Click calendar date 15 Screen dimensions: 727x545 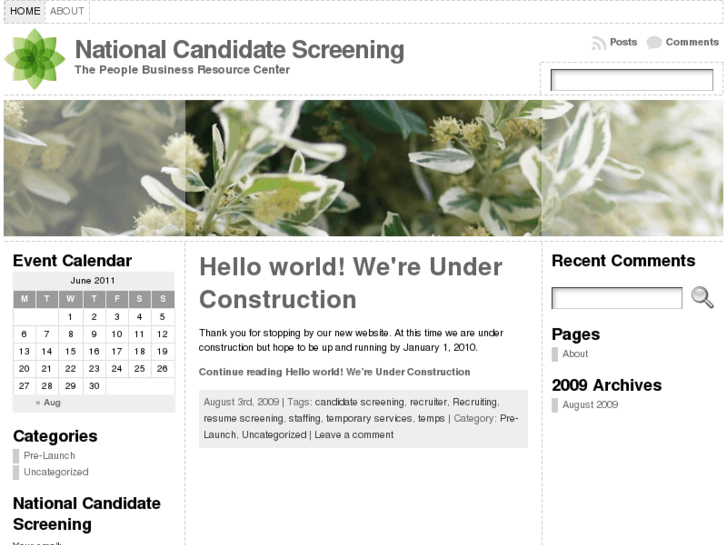70,351
